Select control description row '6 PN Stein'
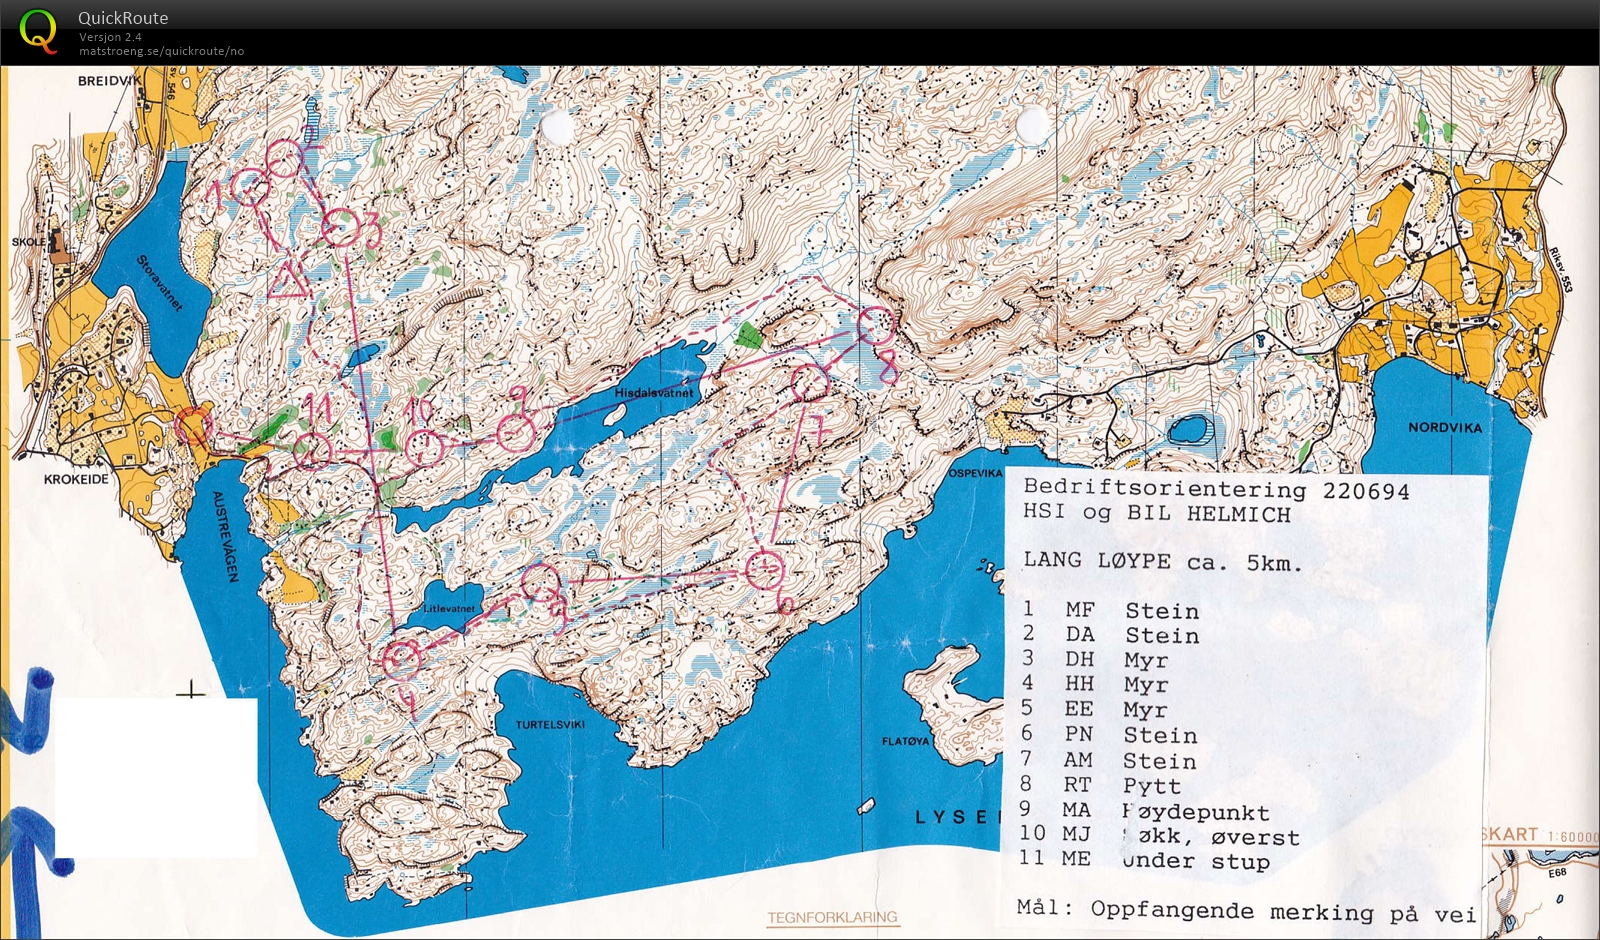1600x940 pixels. (x=1110, y=734)
